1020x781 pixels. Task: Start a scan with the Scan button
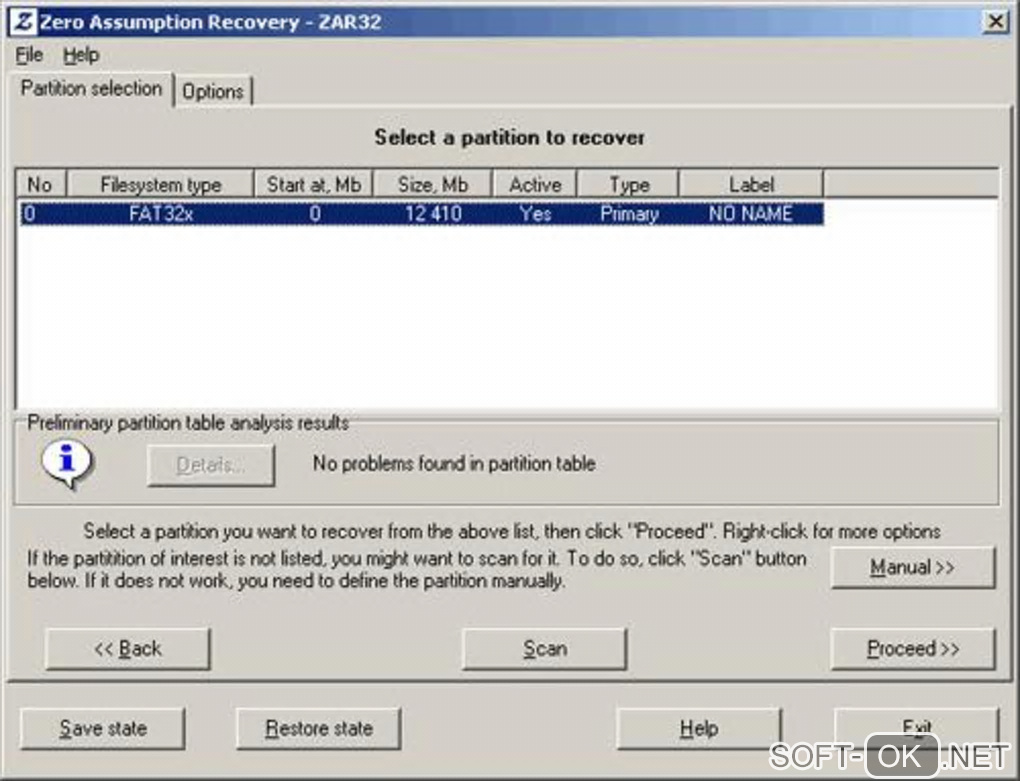[544, 649]
